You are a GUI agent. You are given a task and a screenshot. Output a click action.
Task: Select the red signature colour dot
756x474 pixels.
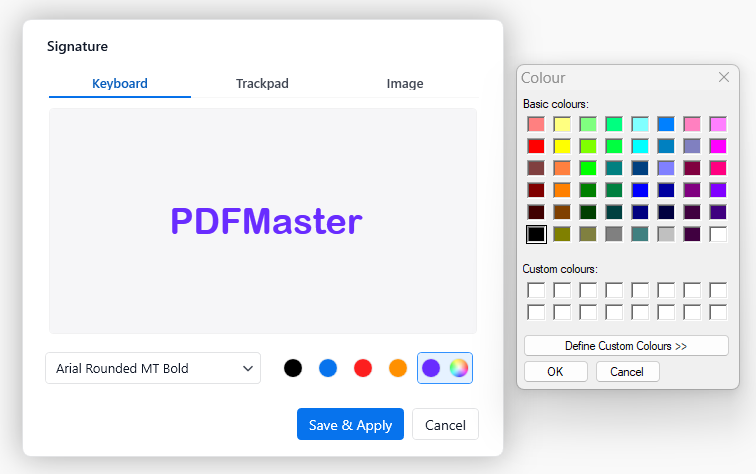tap(363, 368)
